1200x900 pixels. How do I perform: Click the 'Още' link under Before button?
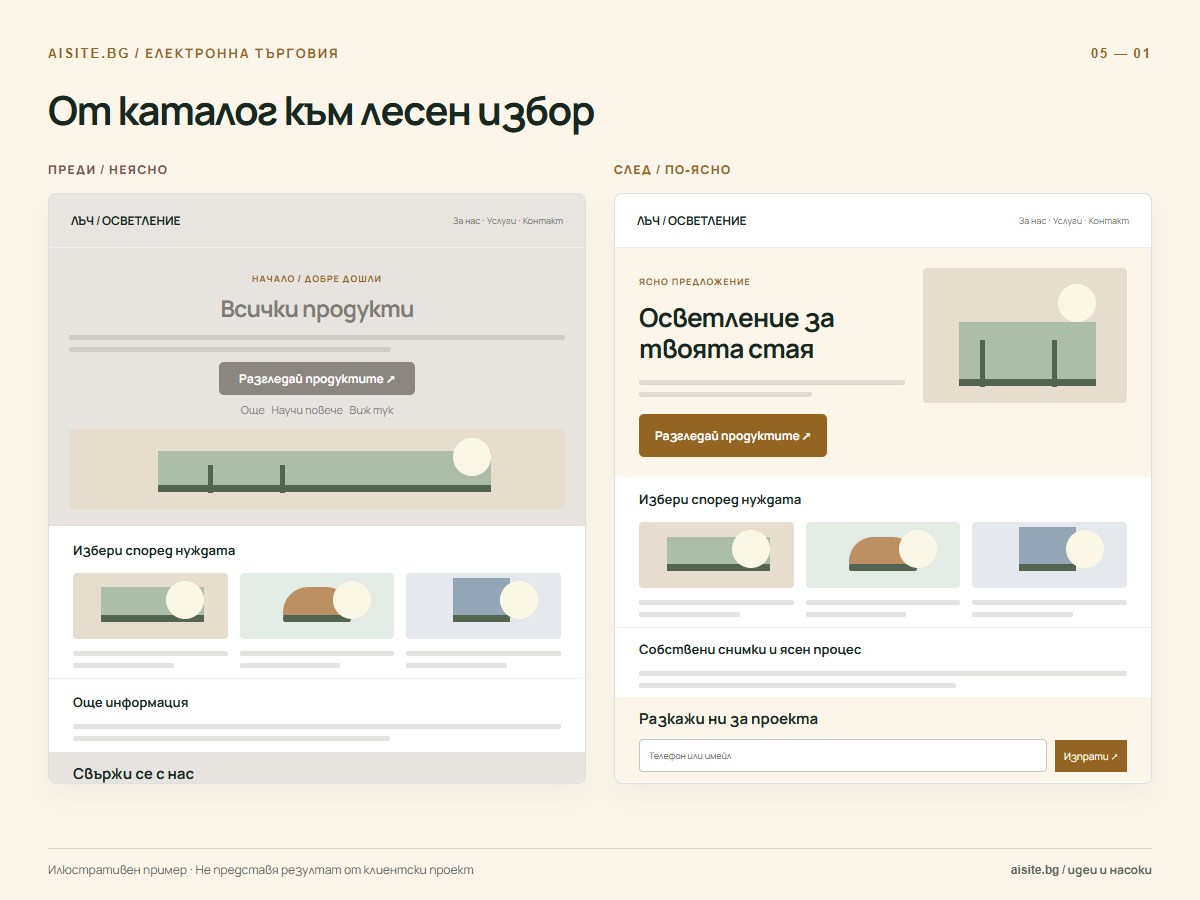(x=252, y=411)
